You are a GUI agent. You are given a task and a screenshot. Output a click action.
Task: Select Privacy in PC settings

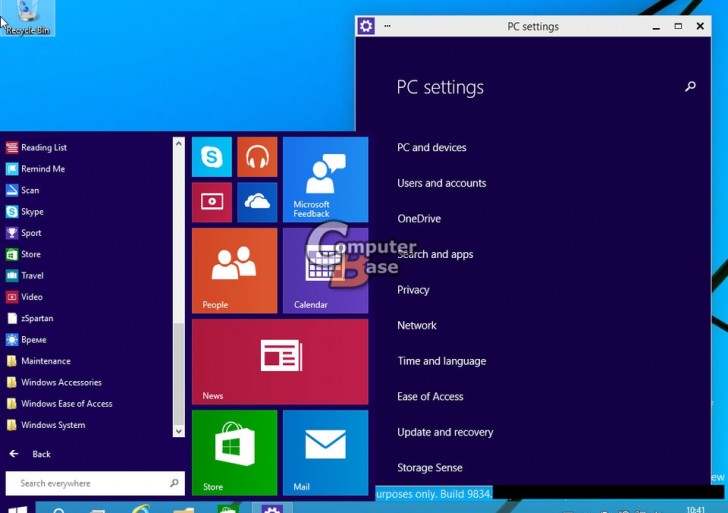(x=413, y=290)
